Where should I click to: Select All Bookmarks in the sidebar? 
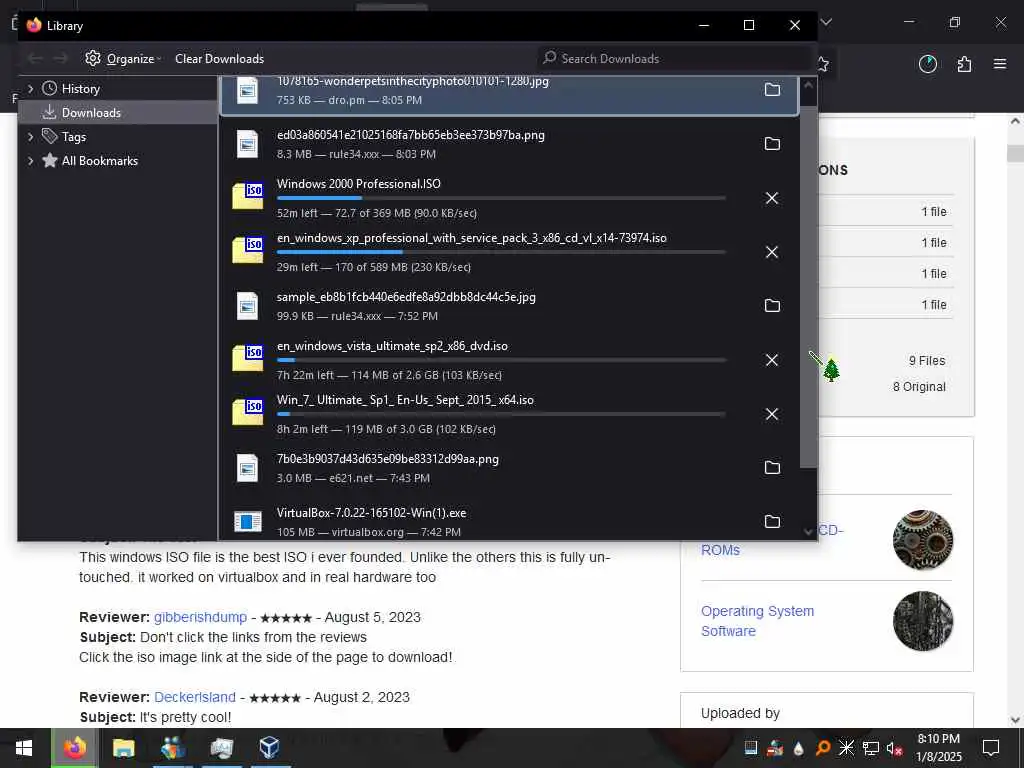pyautogui.click(x=100, y=161)
